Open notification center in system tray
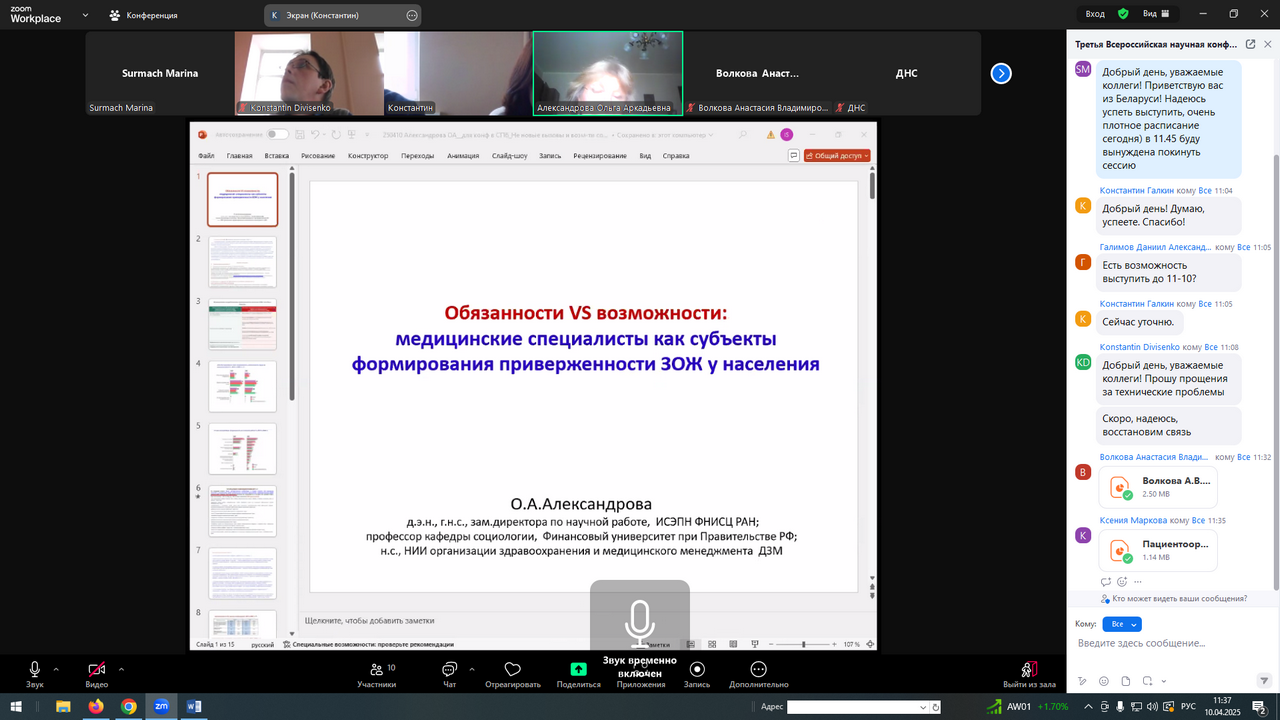1280x720 pixels. (1259, 706)
